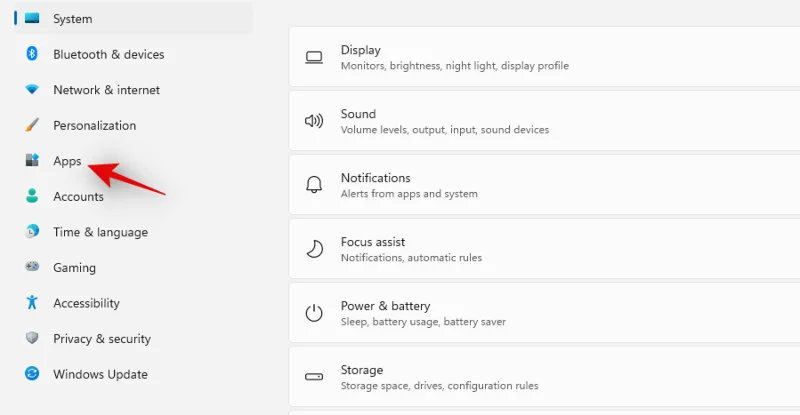Select System in the sidebar
Image resolution: width=800 pixels, height=415 pixels.
[72, 19]
